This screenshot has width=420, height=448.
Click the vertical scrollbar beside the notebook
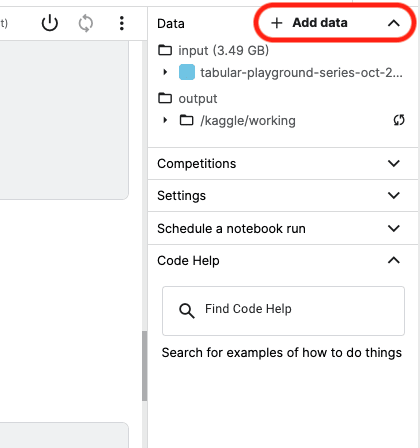click(x=144, y=366)
